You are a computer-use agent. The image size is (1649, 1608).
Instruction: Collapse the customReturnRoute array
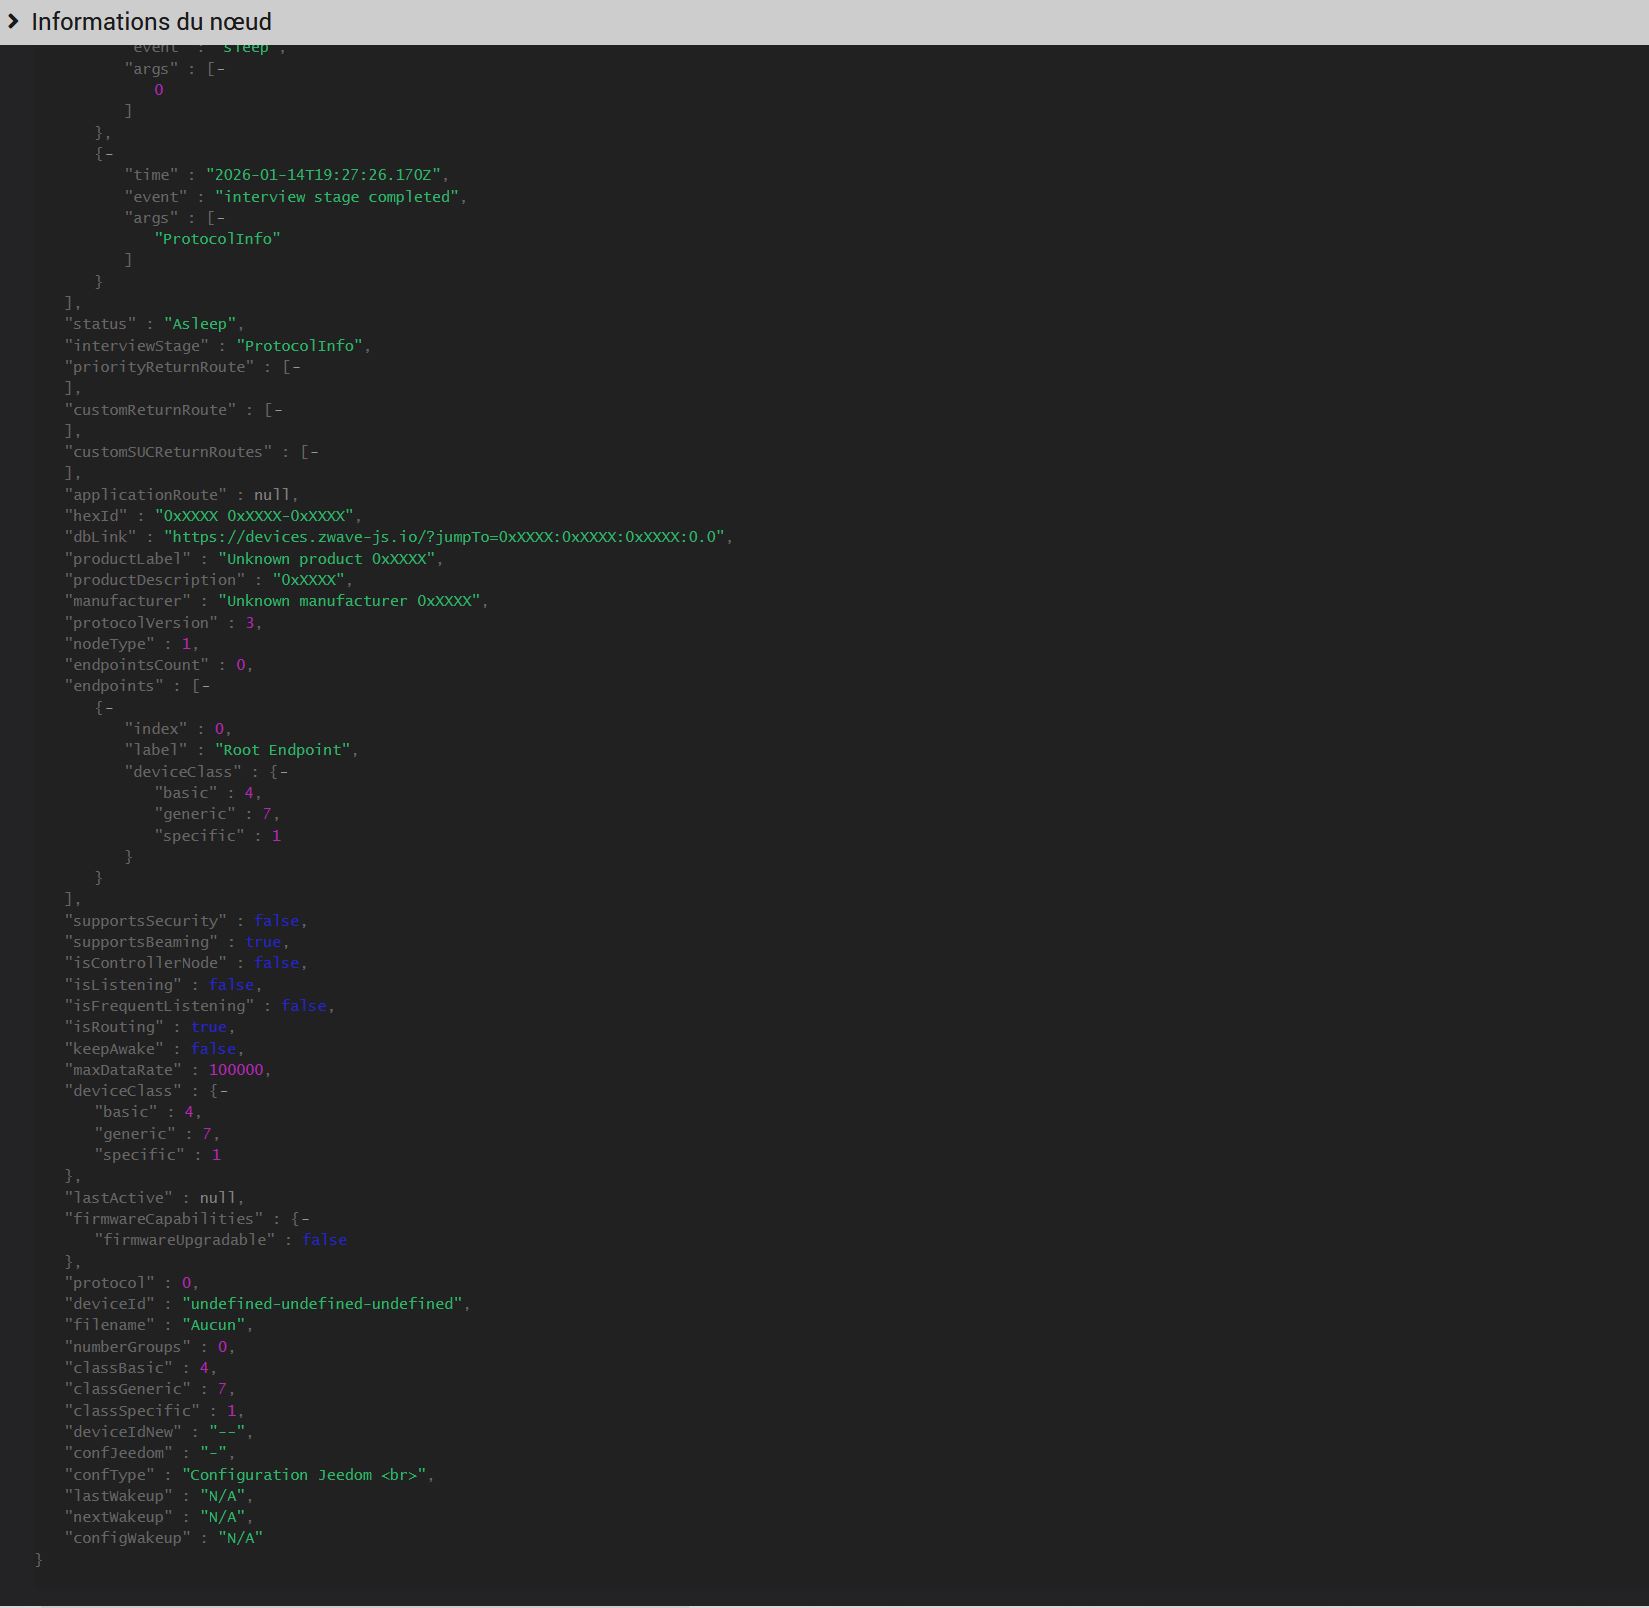coord(277,410)
